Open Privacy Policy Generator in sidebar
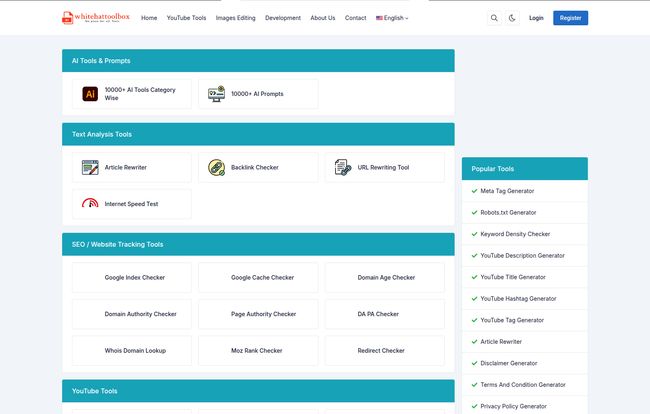The image size is (650, 414). point(513,407)
